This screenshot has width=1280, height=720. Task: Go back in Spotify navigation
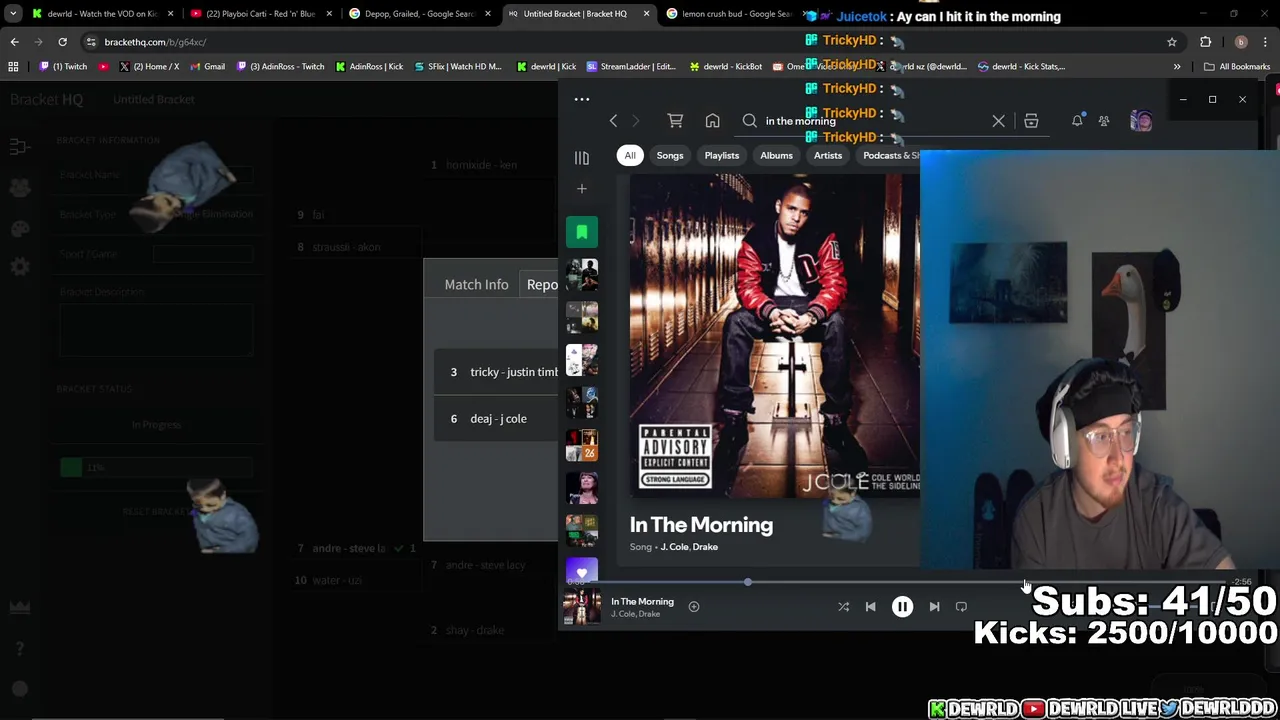(x=613, y=121)
